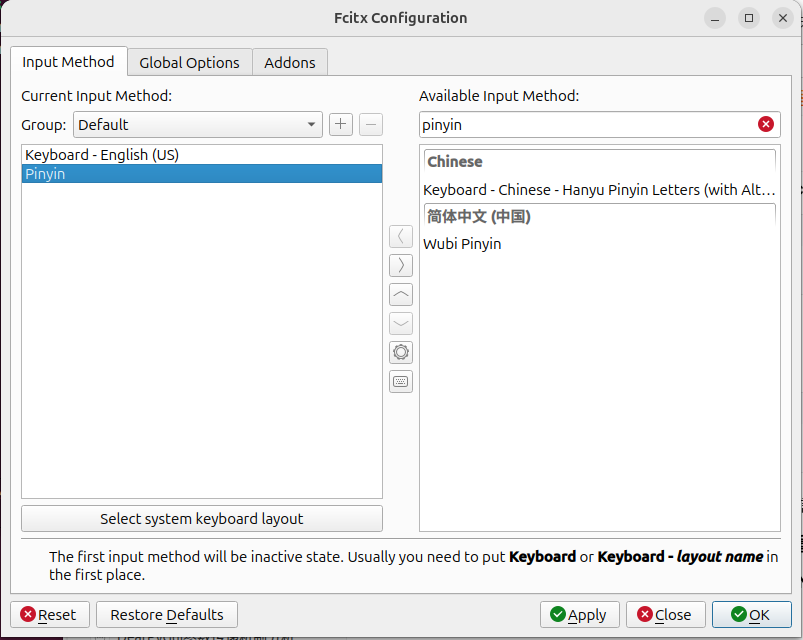Minimize the Fcitx Configuration window
The width and height of the screenshot is (803, 640).
[x=715, y=18]
